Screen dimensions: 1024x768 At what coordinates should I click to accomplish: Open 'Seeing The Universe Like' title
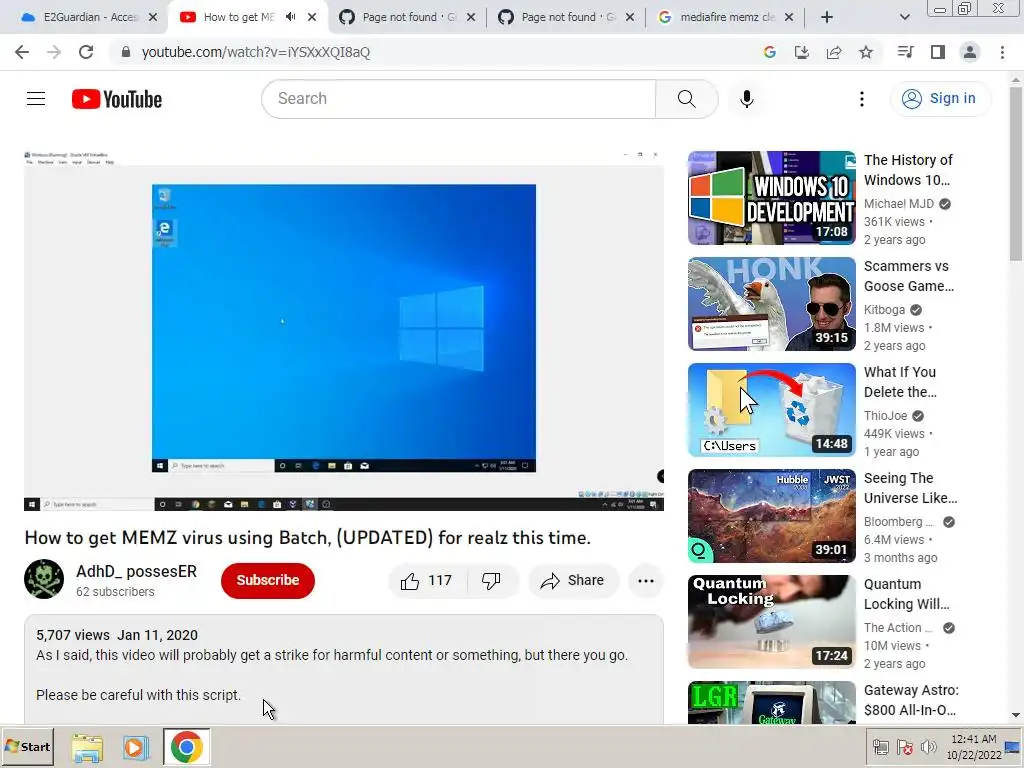[x=910, y=488]
